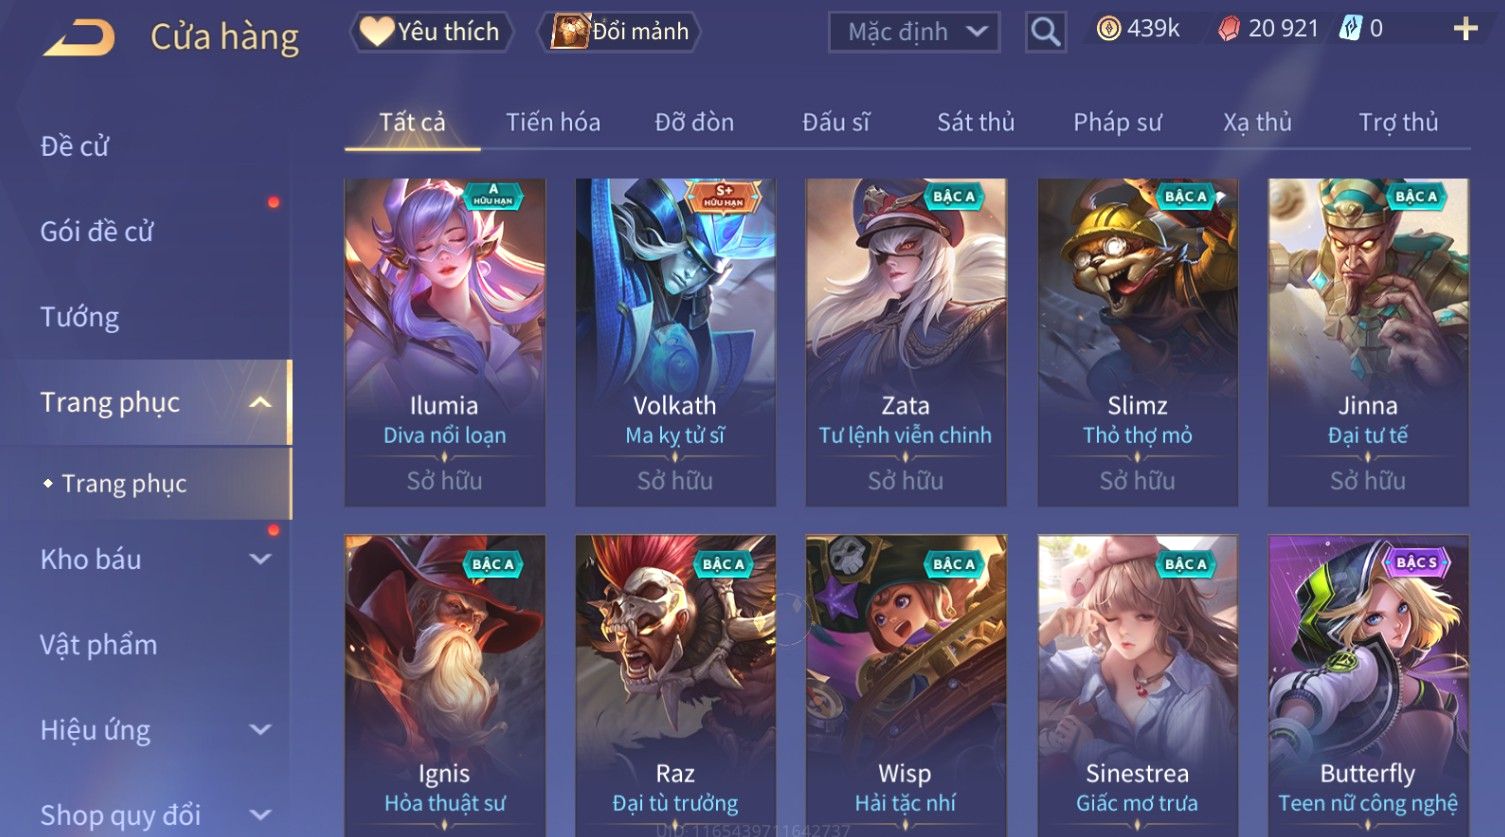The height and width of the screenshot is (837, 1505).
Task: Click the back arrow icon
Action: coord(79,38)
